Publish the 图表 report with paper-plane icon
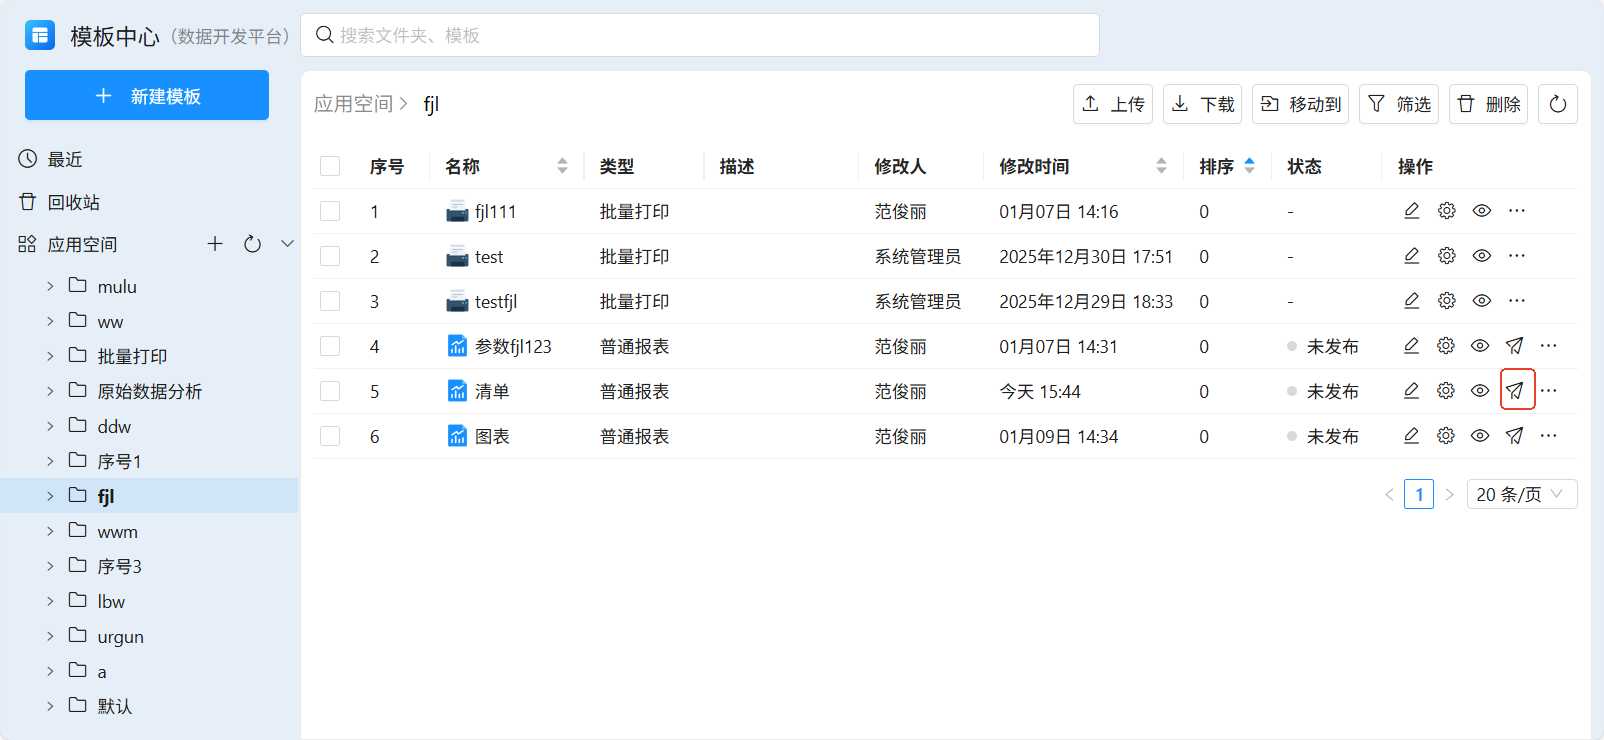Image resolution: width=1604 pixels, height=740 pixels. pyautogui.click(x=1515, y=436)
